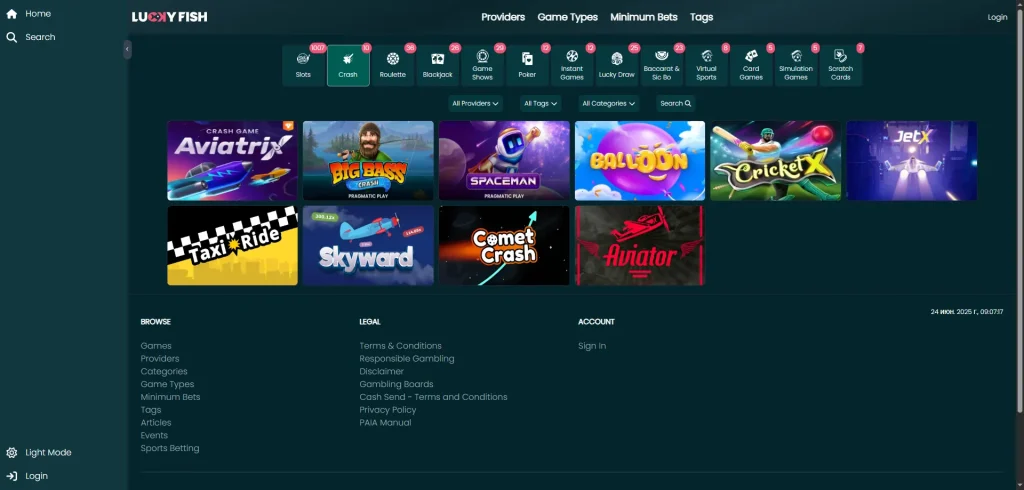Click the Games footer link
The image size is (1024, 490).
tap(156, 346)
